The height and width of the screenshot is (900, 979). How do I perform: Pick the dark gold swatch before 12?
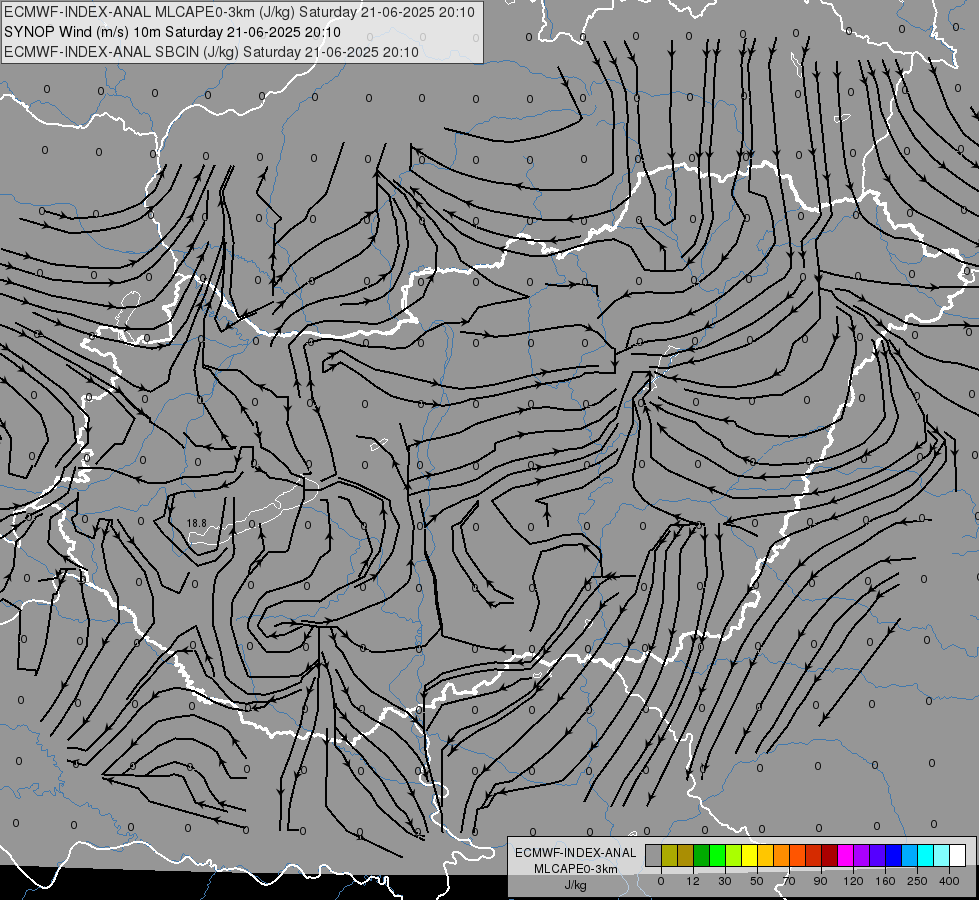[686, 855]
